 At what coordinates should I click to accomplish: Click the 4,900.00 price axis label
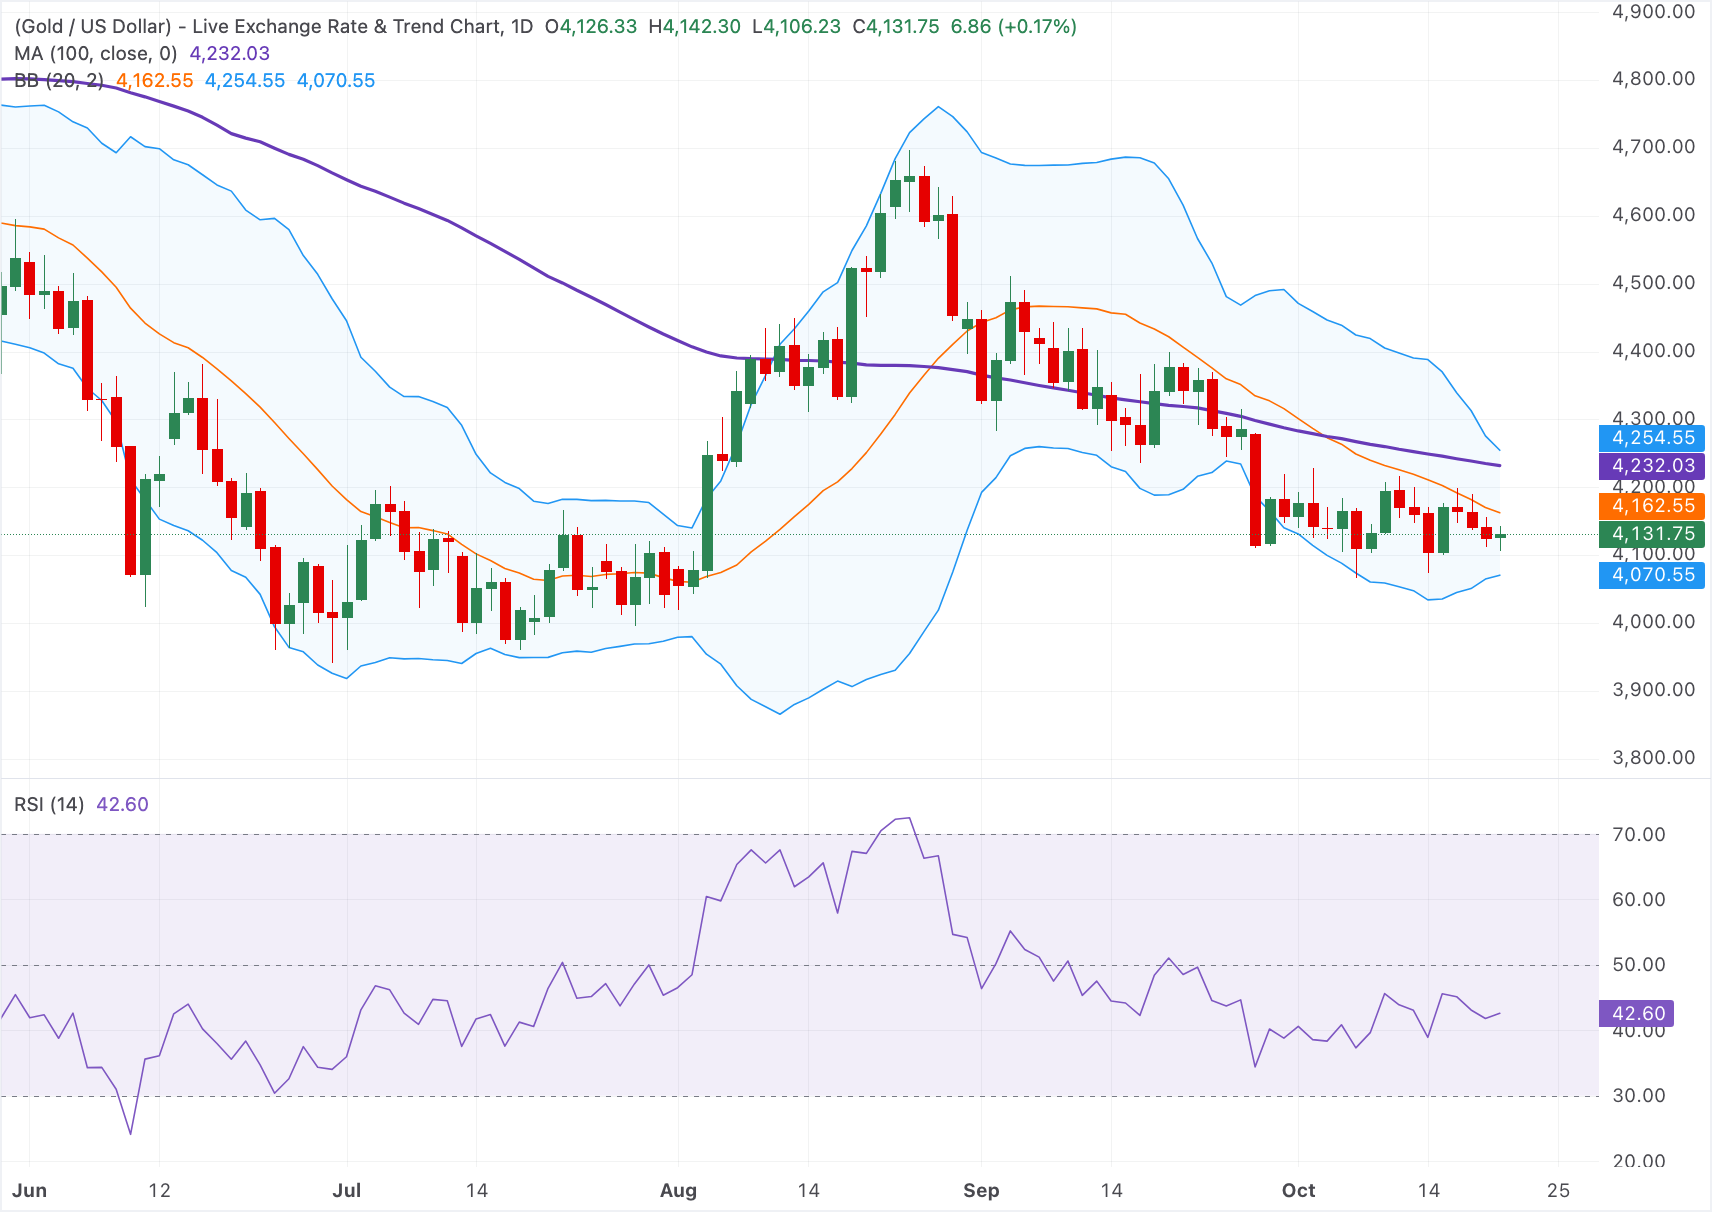tap(1654, 12)
